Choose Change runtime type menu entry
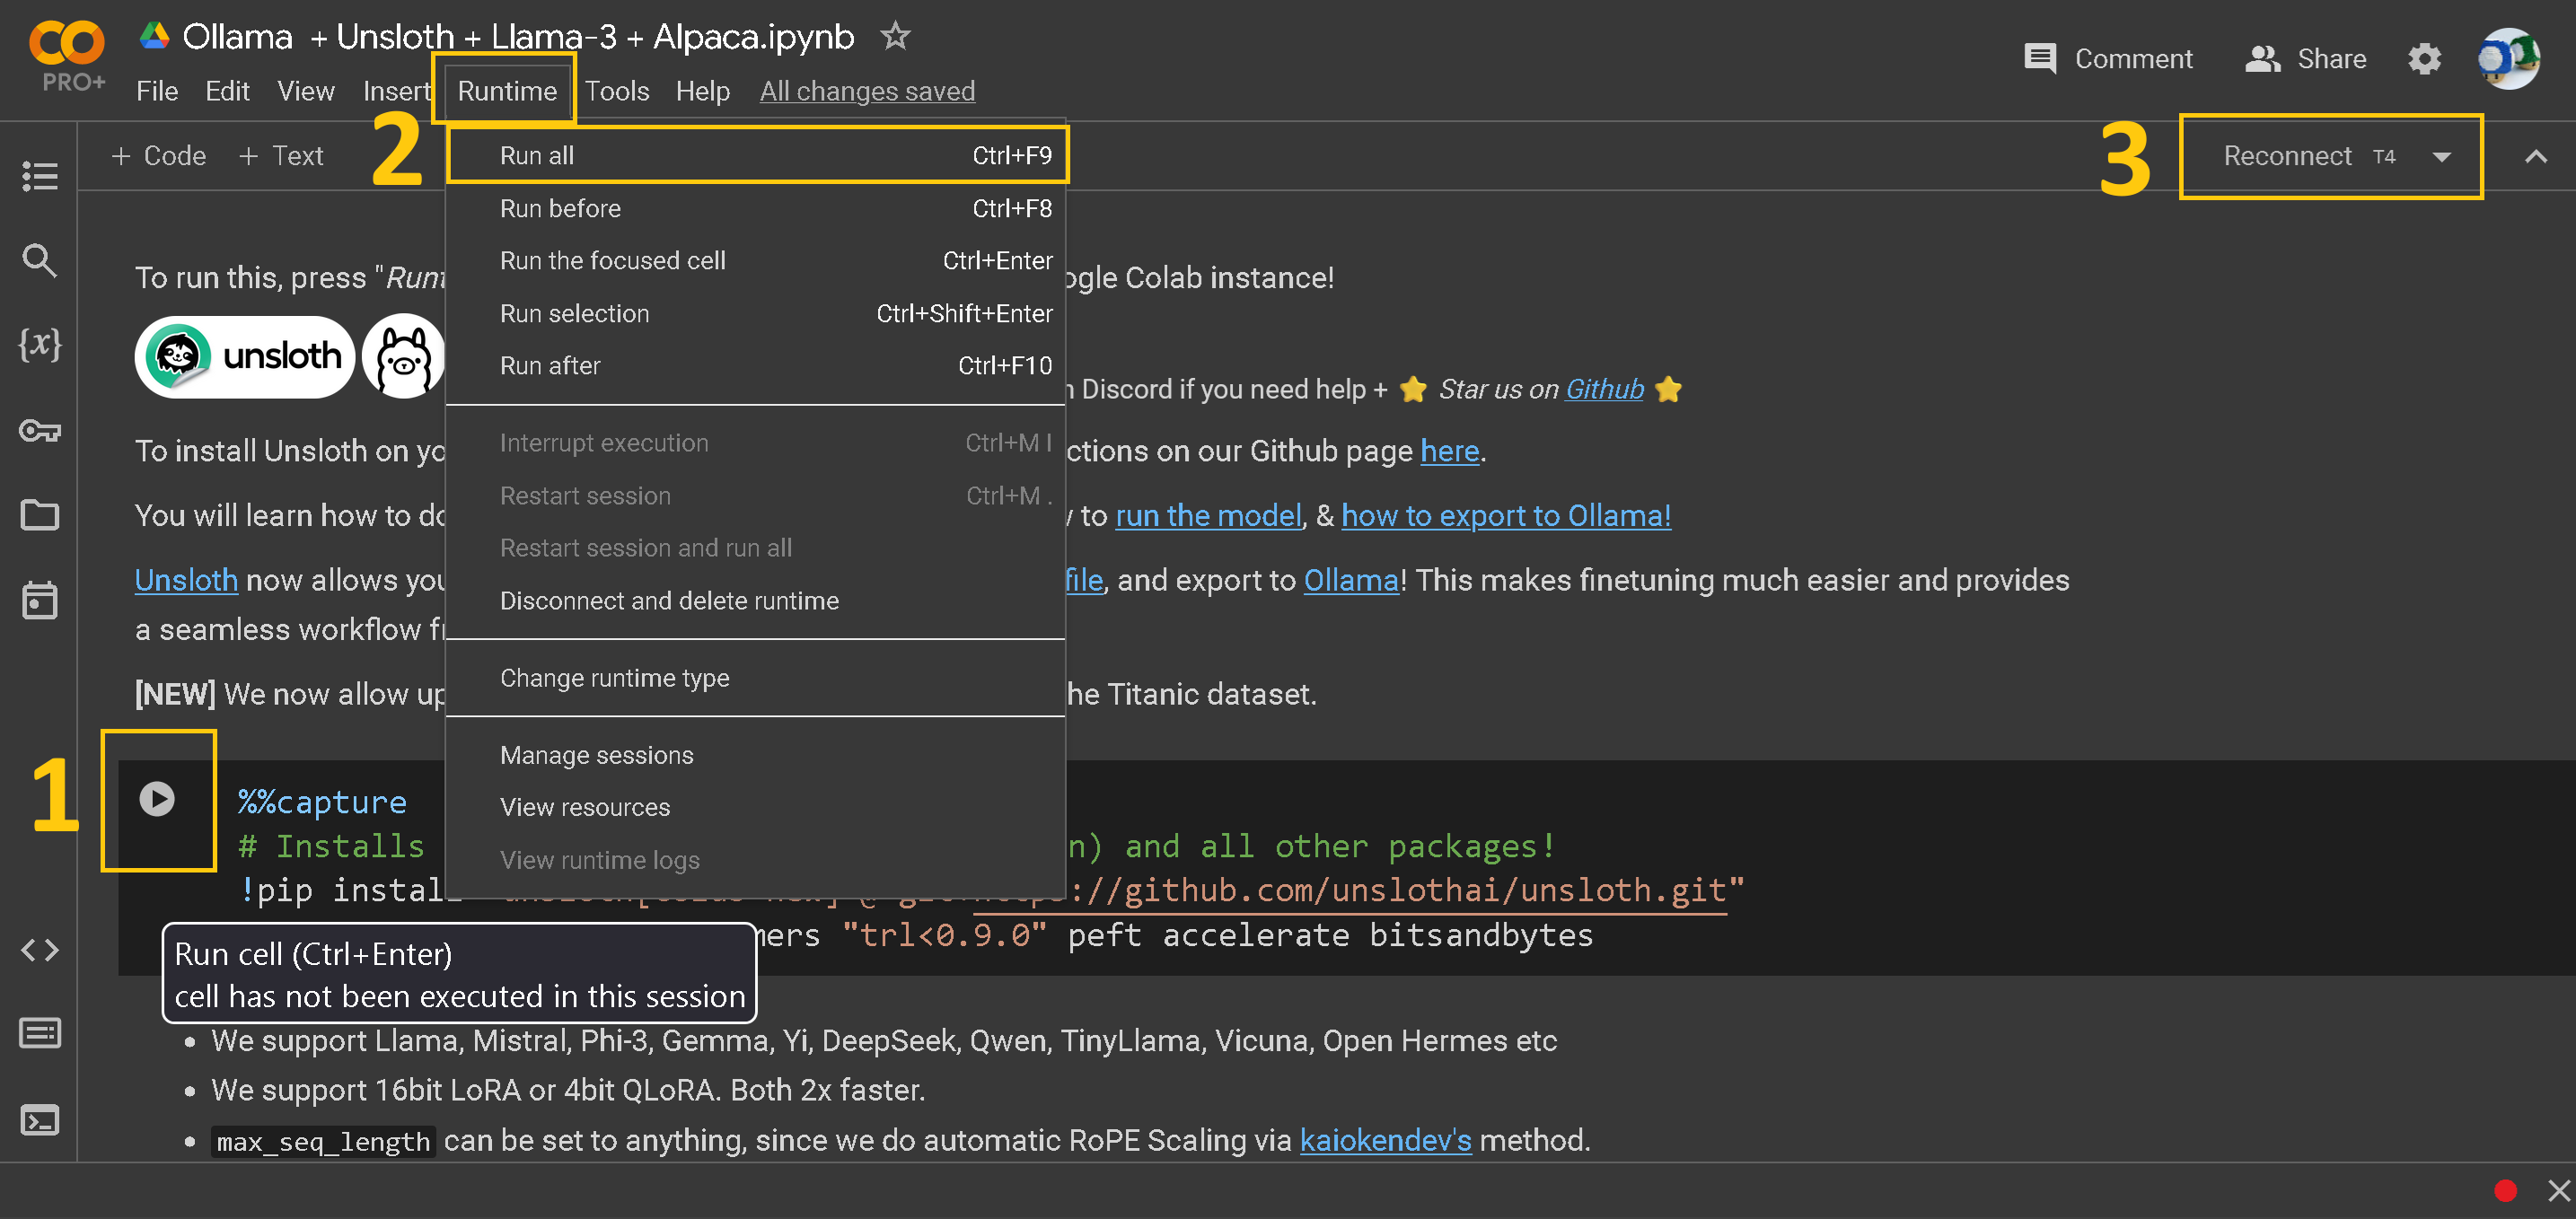 click(614, 678)
